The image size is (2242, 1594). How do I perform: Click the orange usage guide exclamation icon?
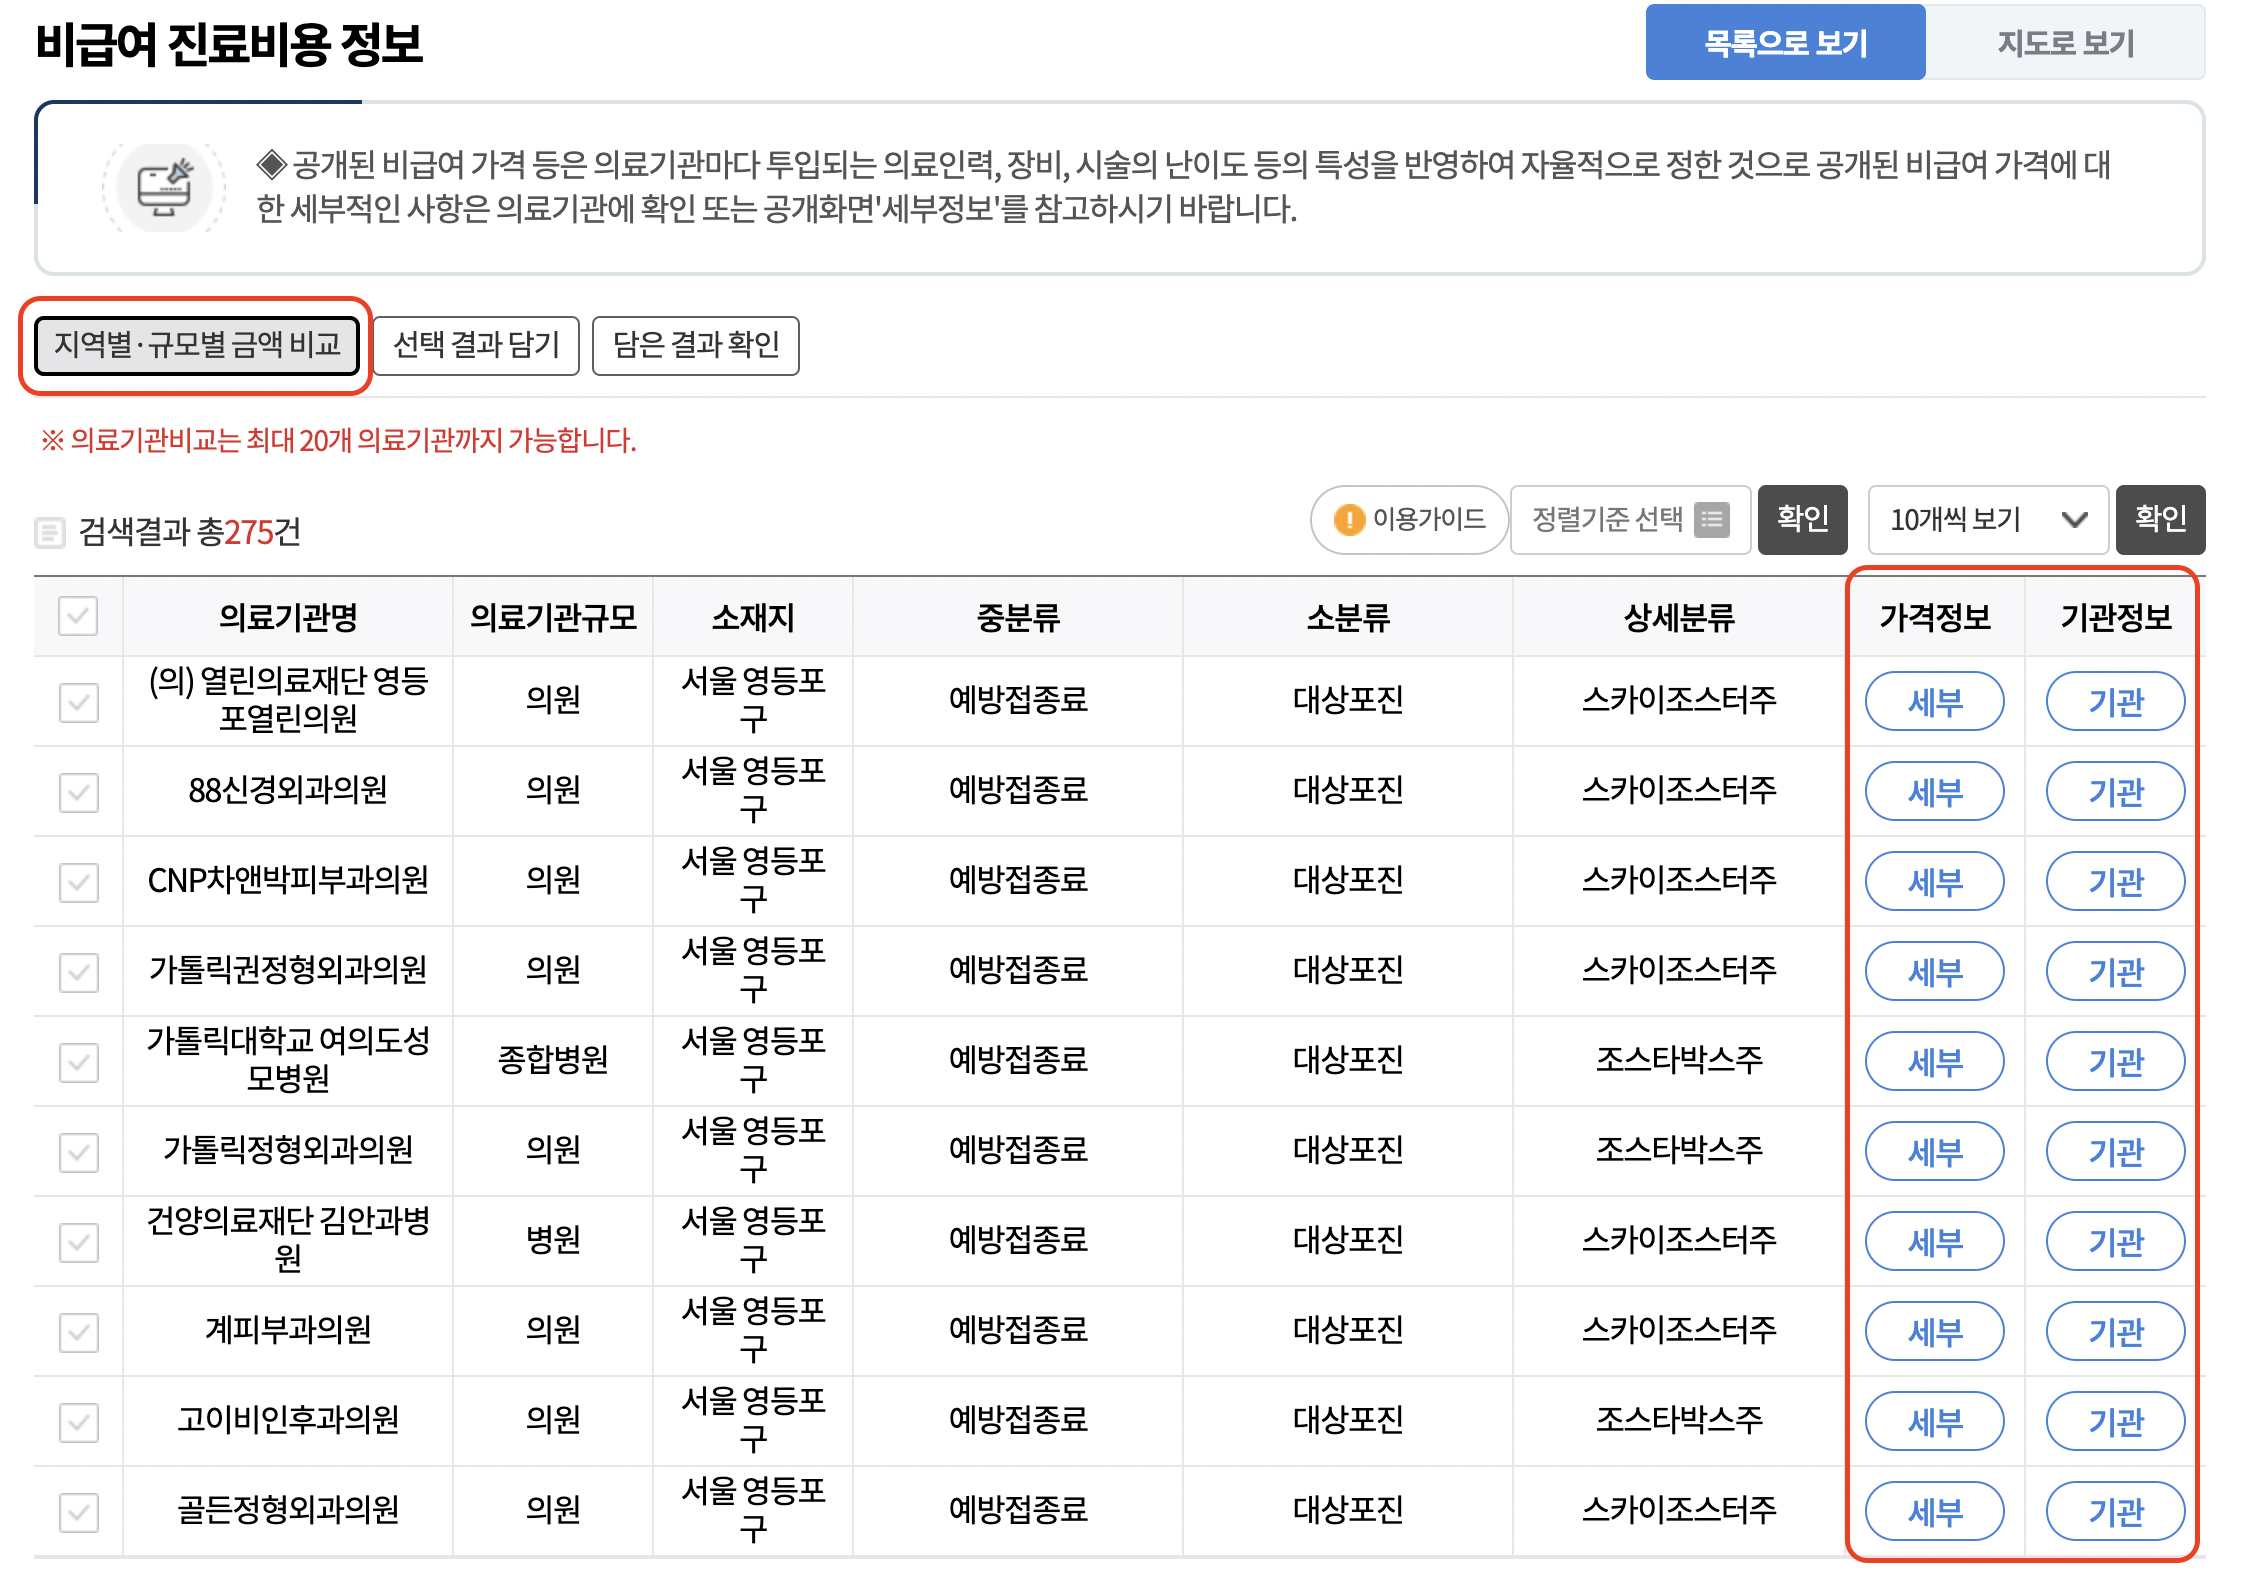(x=1349, y=519)
